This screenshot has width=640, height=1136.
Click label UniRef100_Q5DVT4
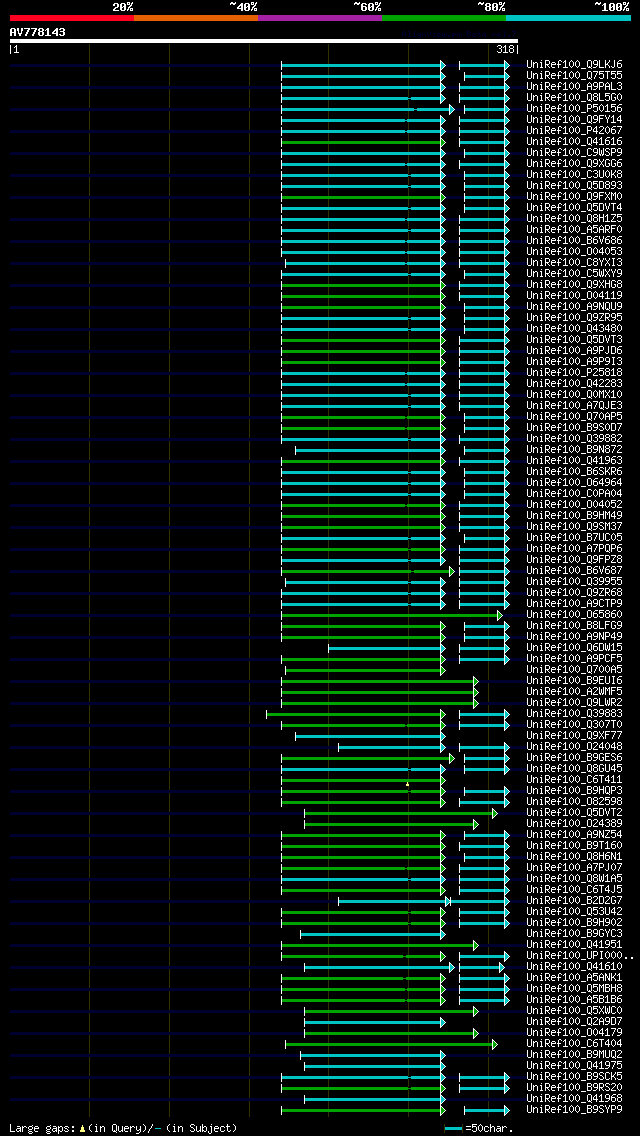[x=574, y=207]
